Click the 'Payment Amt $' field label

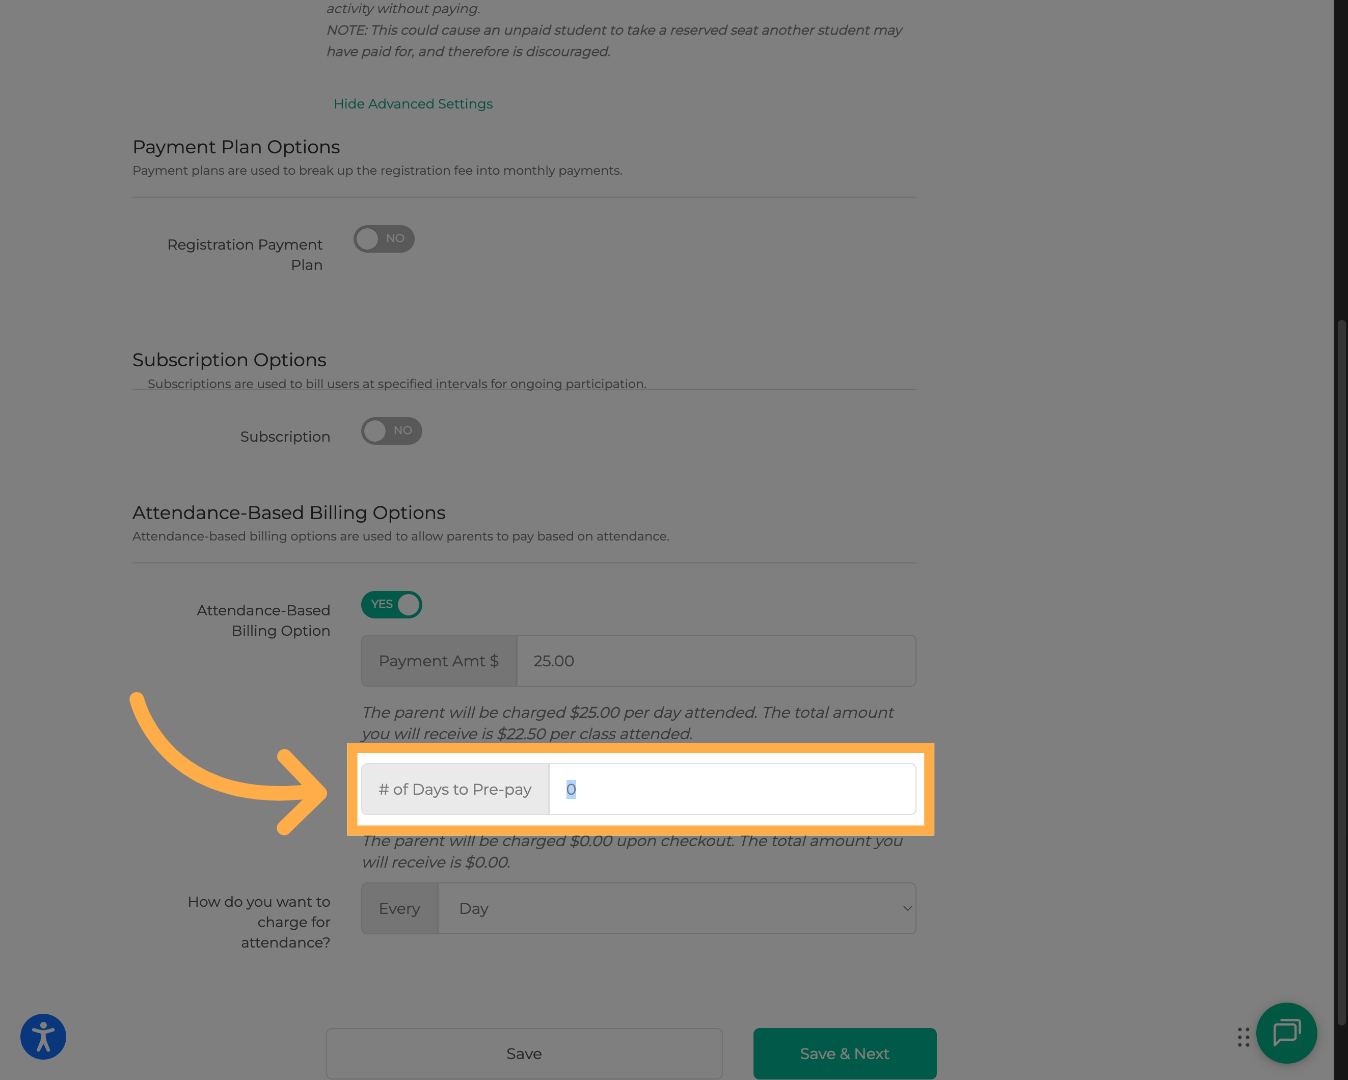pos(439,661)
